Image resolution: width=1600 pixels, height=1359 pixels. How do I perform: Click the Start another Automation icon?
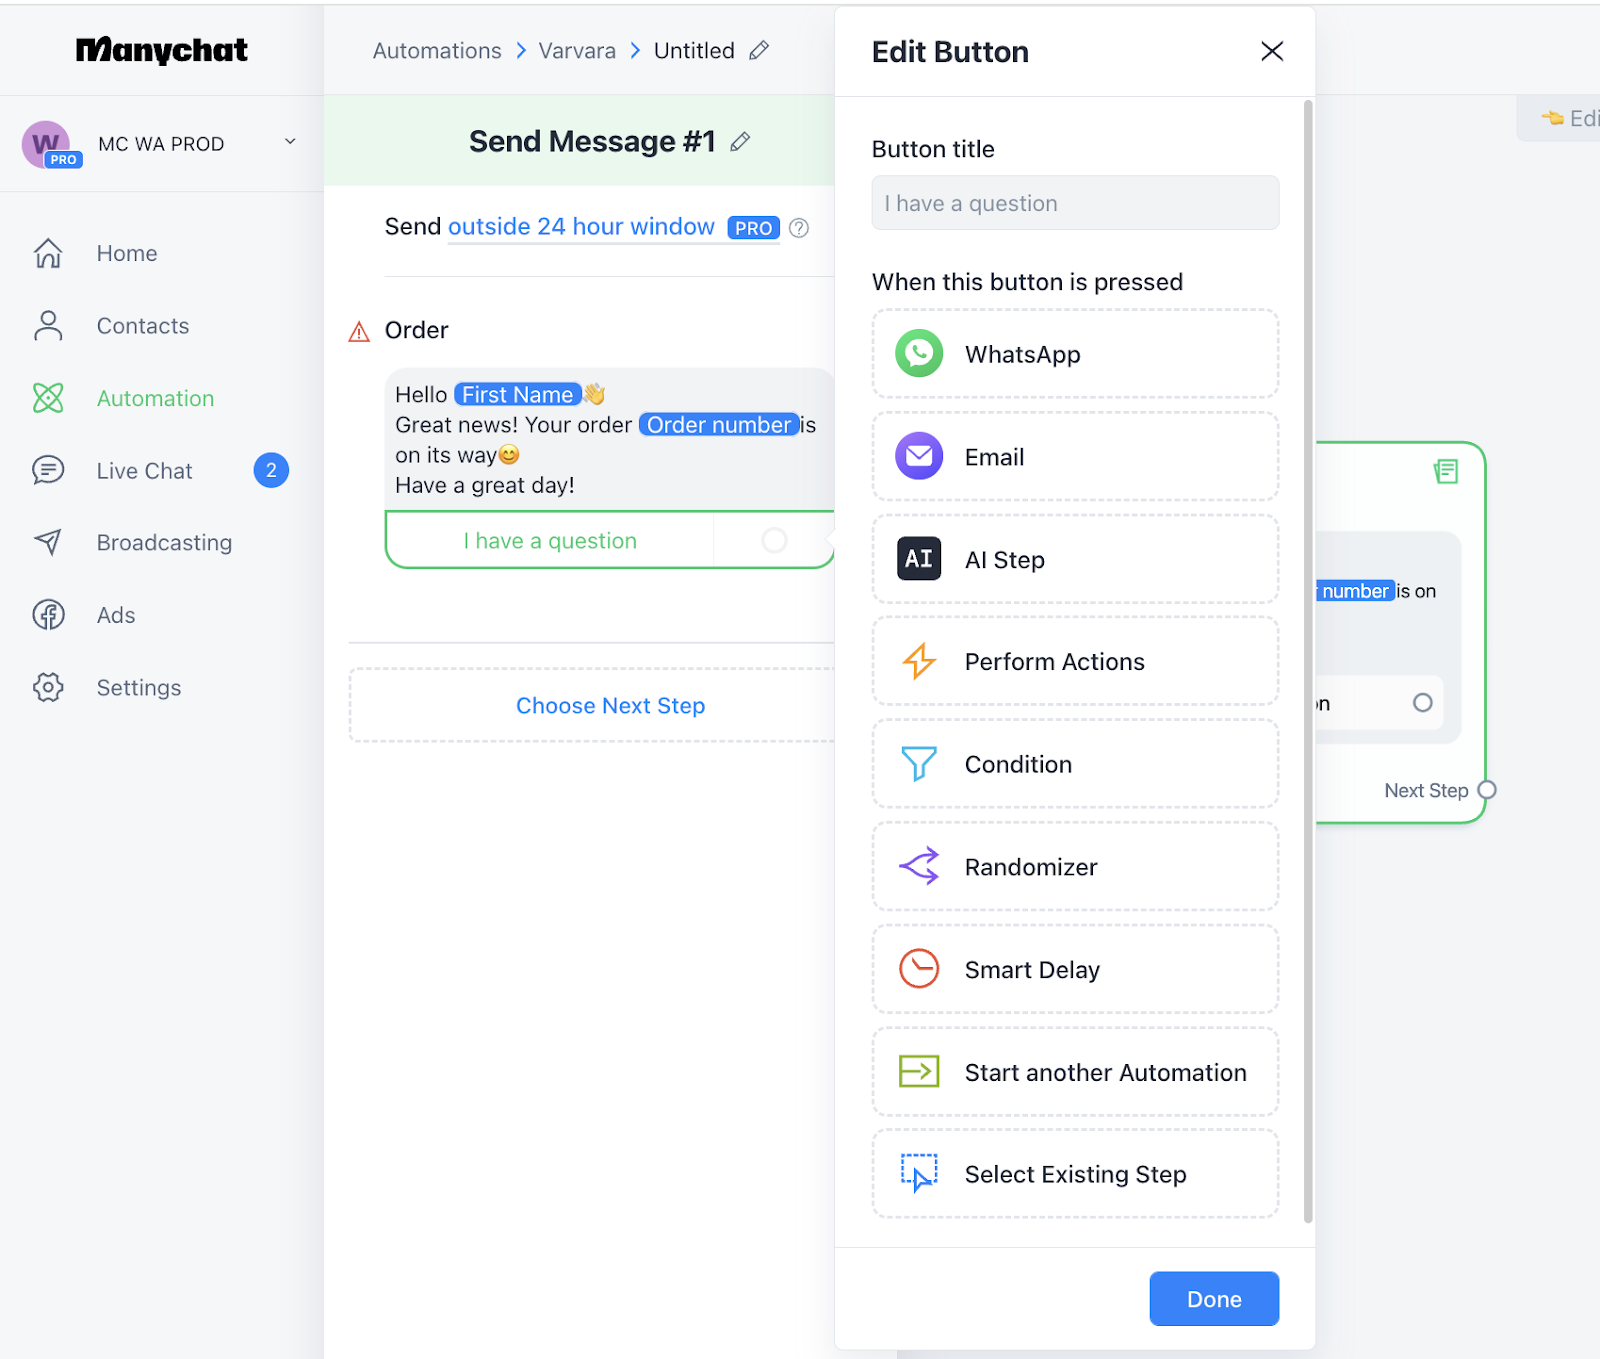[x=918, y=1072]
